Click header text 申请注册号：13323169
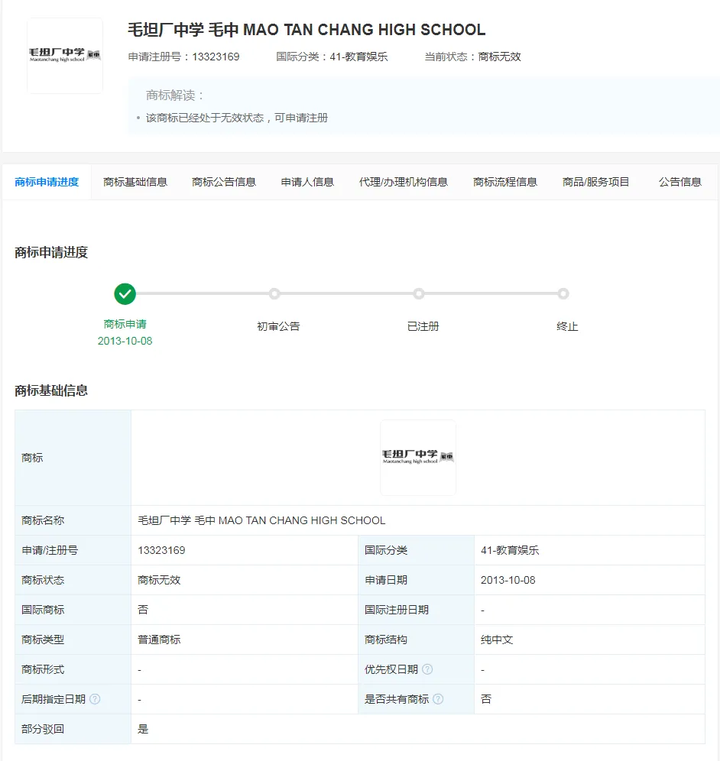Image resolution: width=720 pixels, height=761 pixels. pyautogui.click(x=184, y=57)
